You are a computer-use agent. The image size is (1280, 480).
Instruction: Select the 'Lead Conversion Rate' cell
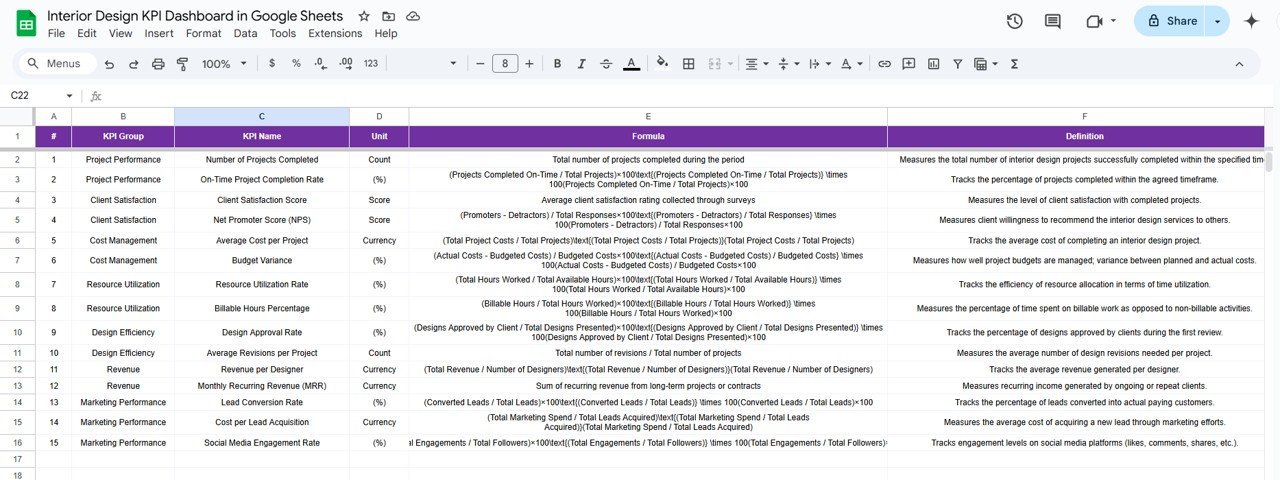pyautogui.click(x=262, y=402)
